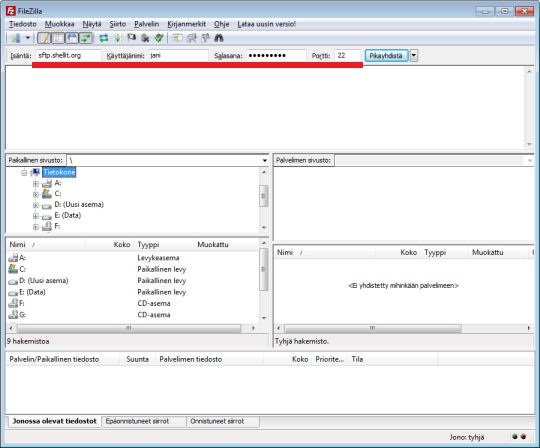Open the Ohje menu
Image resolution: width=540 pixels, height=448 pixels.
click(221, 24)
